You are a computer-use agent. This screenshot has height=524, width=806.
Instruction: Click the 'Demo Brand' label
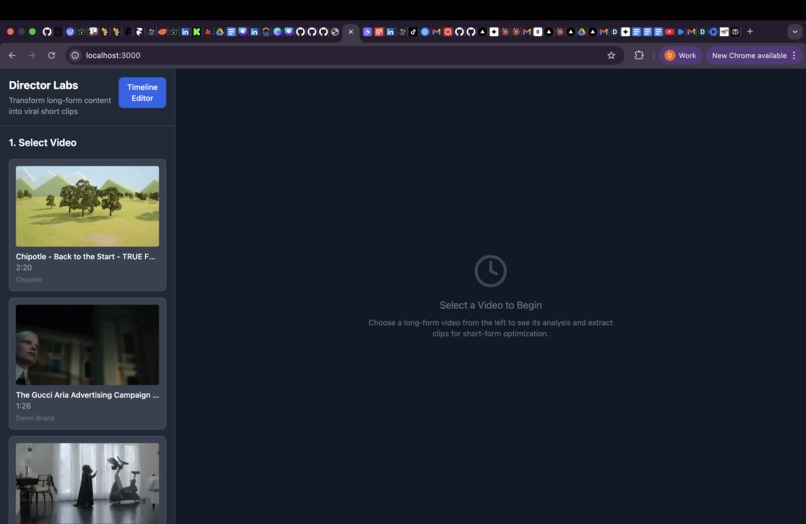point(34,418)
